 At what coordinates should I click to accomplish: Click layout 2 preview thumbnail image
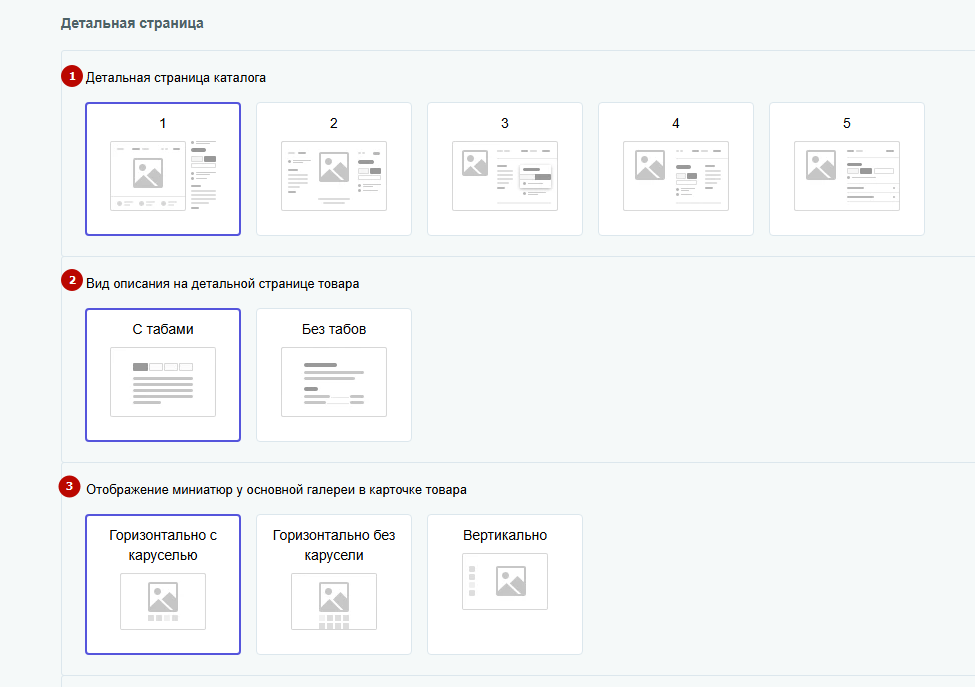(334, 176)
